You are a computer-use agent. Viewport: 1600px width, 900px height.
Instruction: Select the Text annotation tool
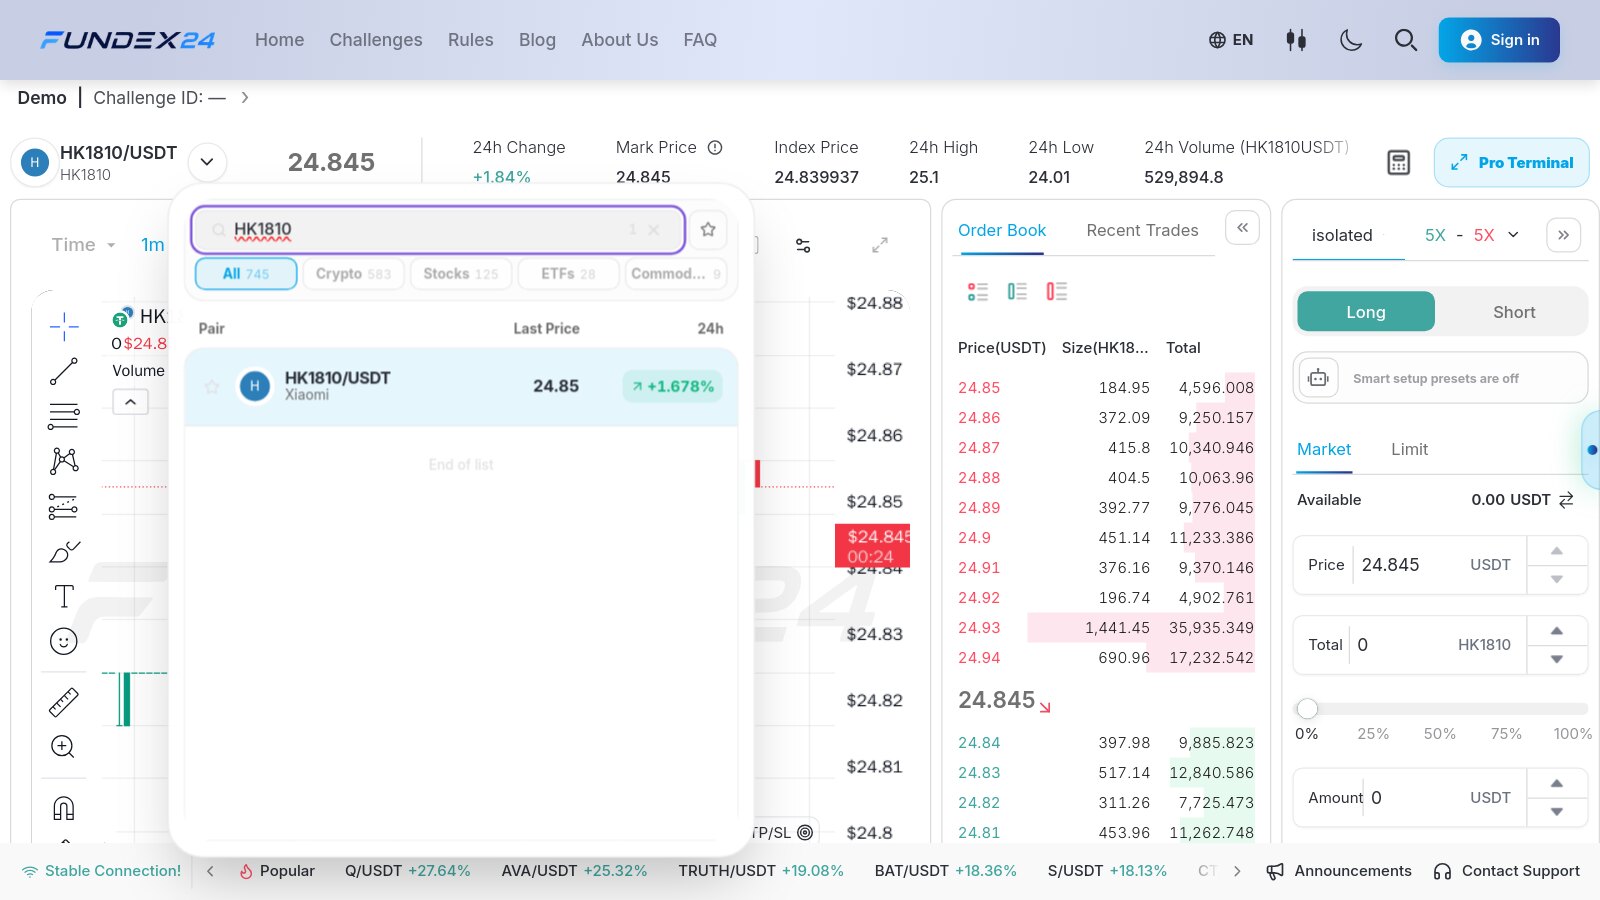pyautogui.click(x=64, y=596)
